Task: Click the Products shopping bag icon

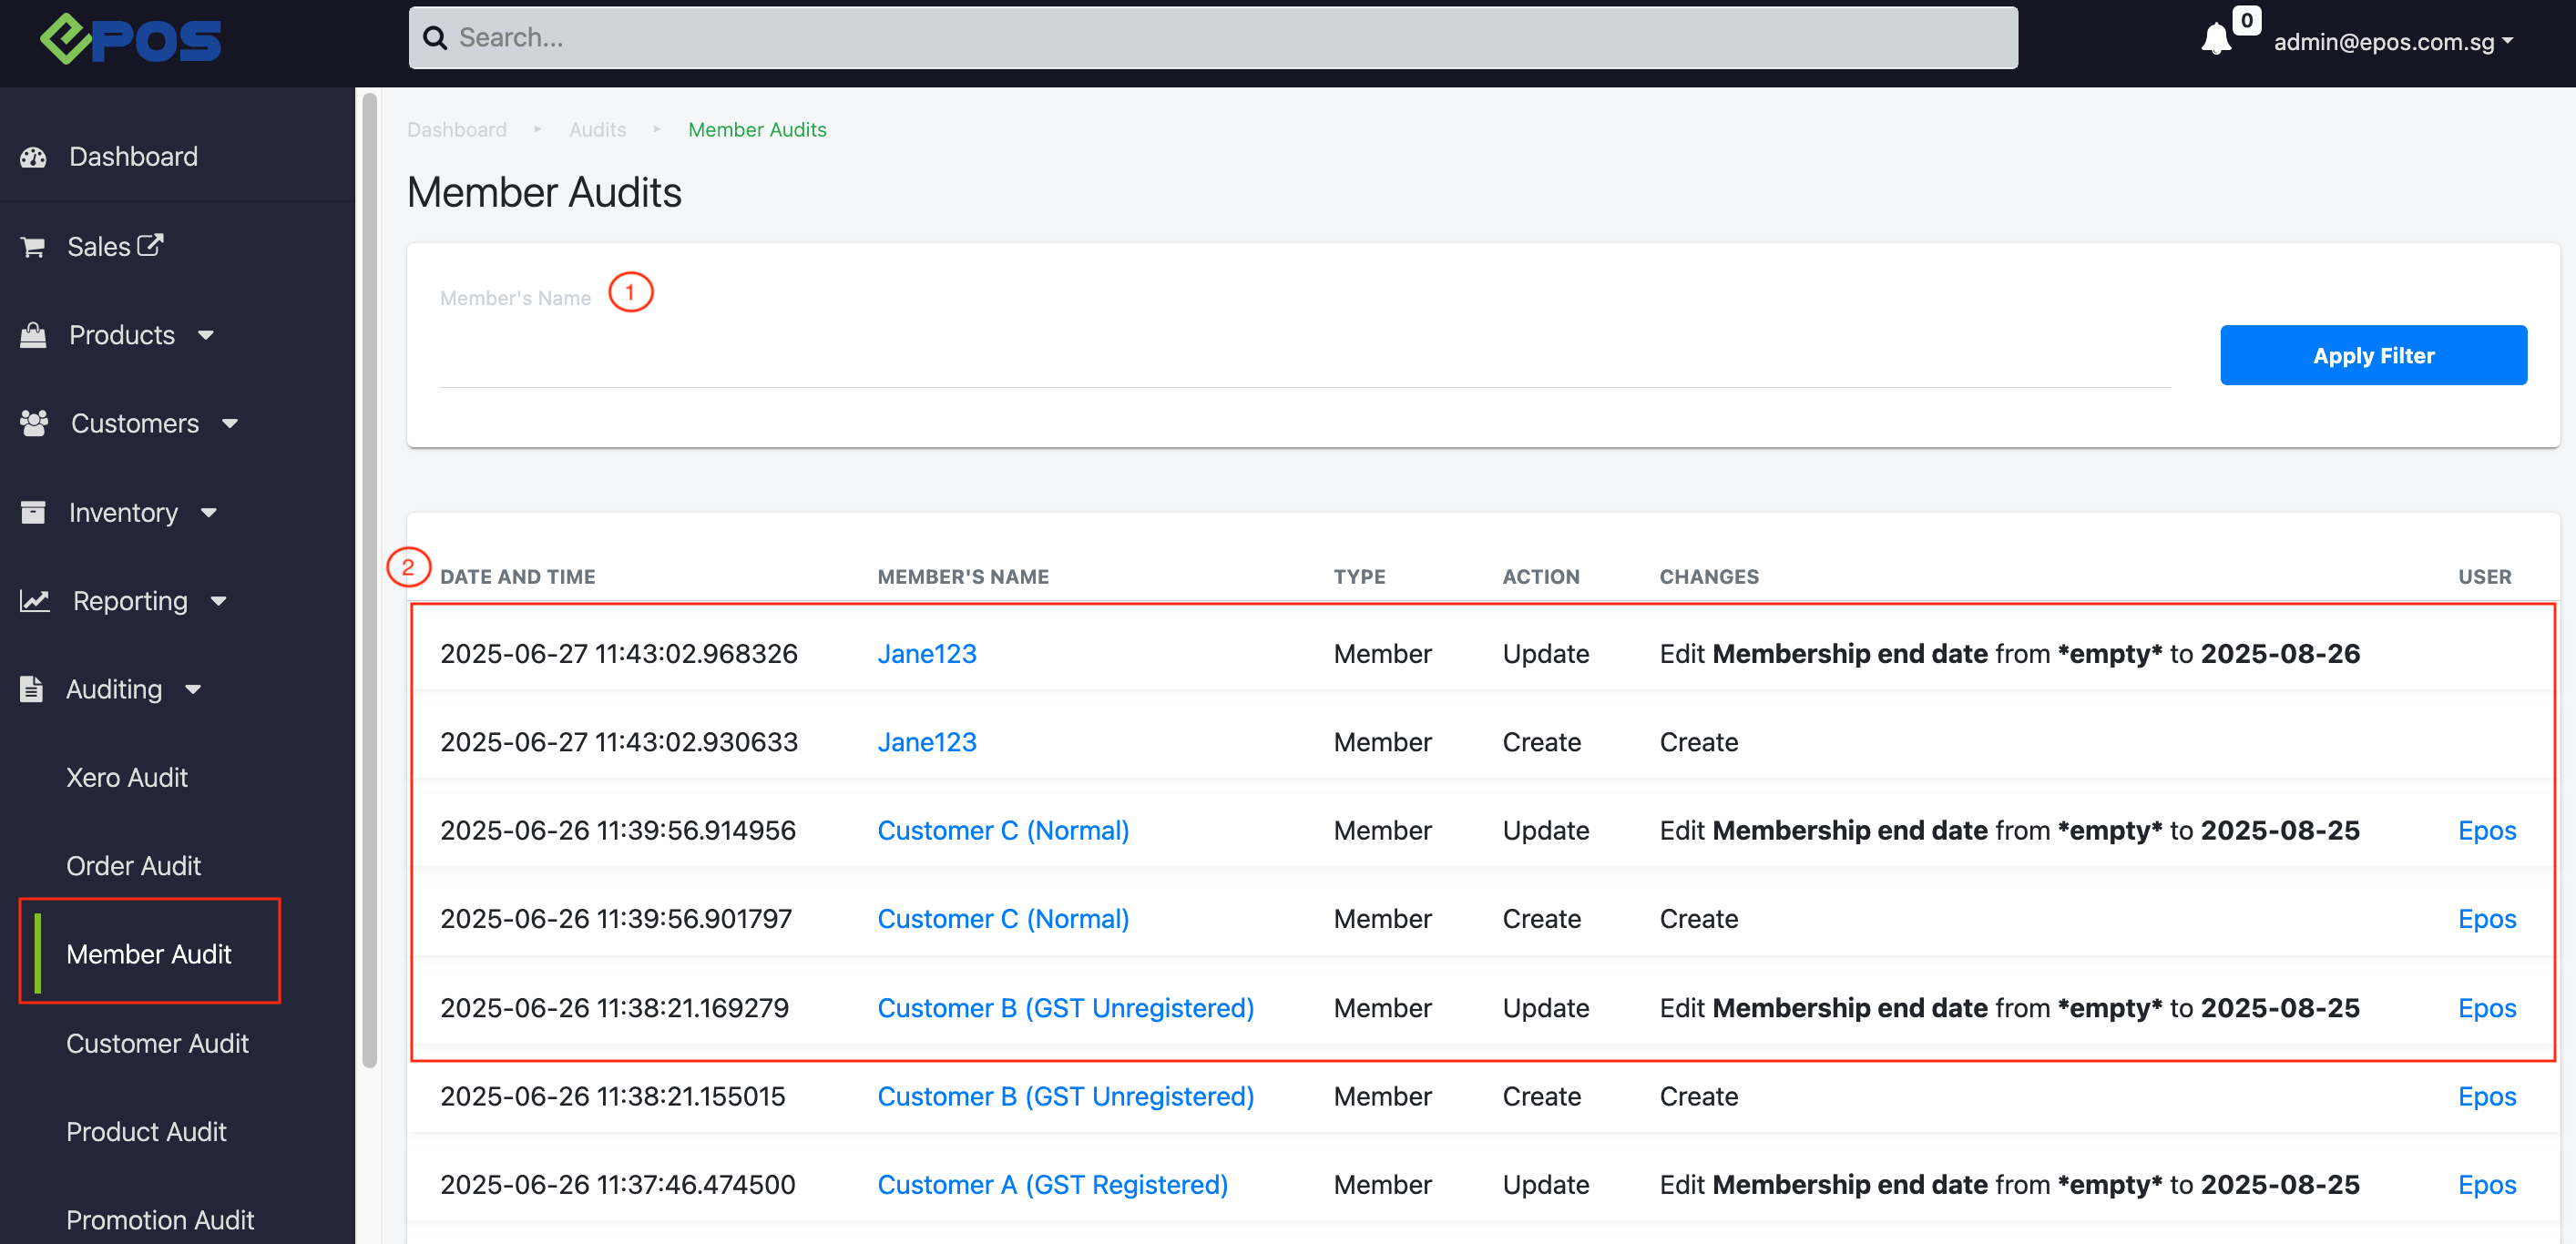Action: [x=33, y=335]
